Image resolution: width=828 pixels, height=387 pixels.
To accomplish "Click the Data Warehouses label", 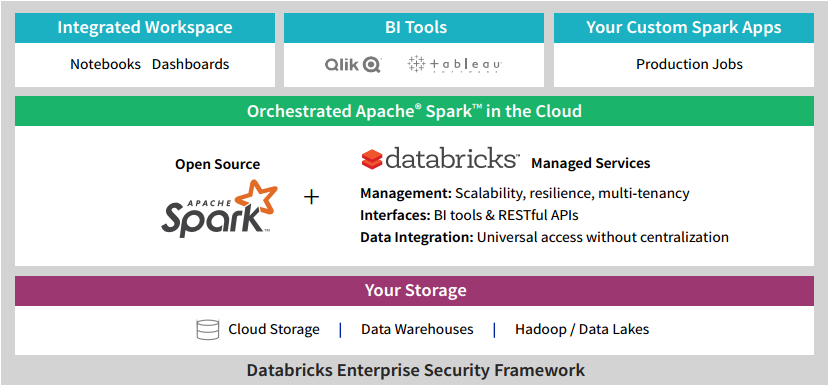I will [417, 329].
